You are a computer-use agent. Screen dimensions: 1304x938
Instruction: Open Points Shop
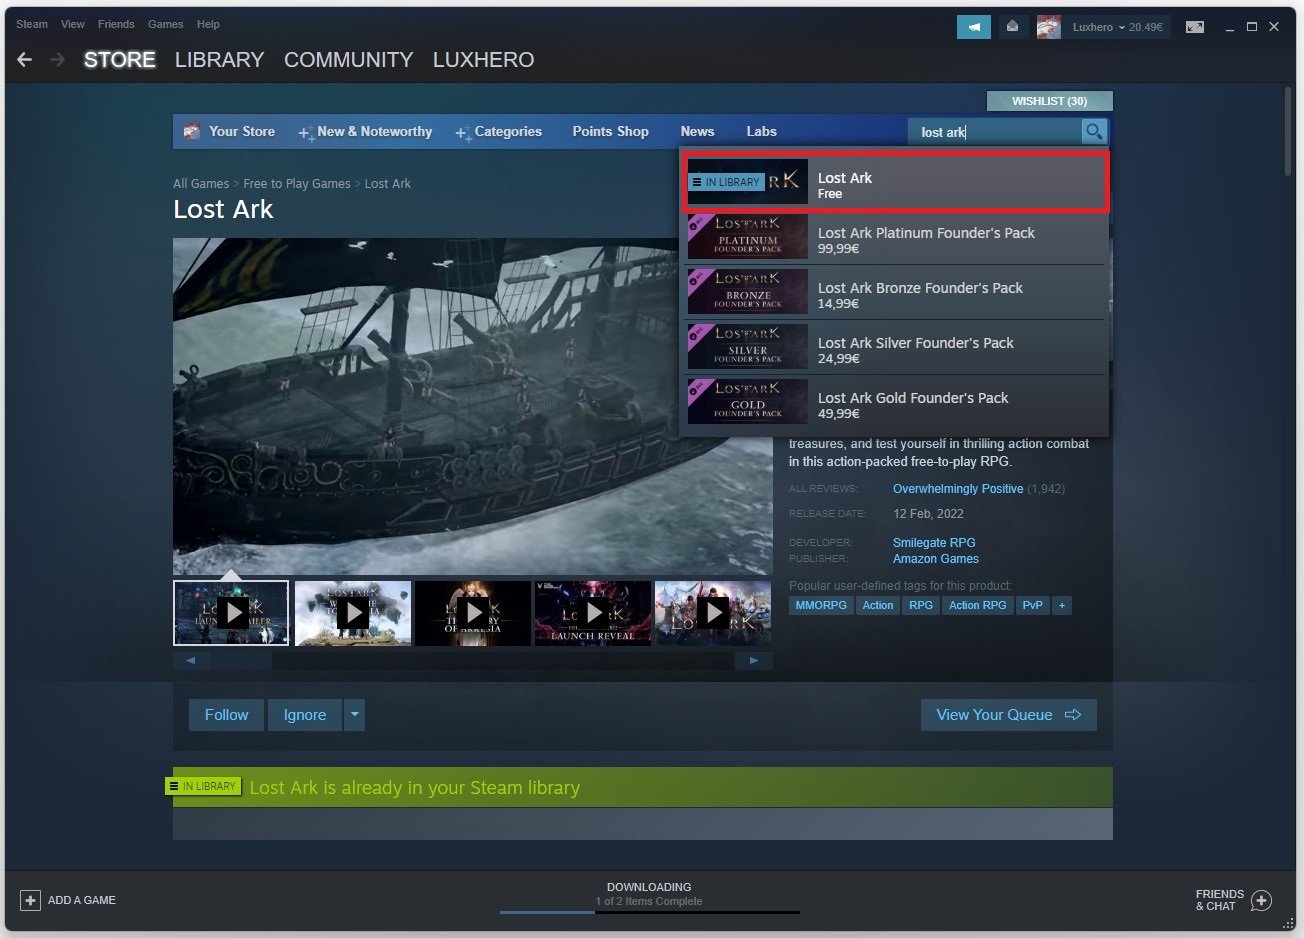pos(610,131)
